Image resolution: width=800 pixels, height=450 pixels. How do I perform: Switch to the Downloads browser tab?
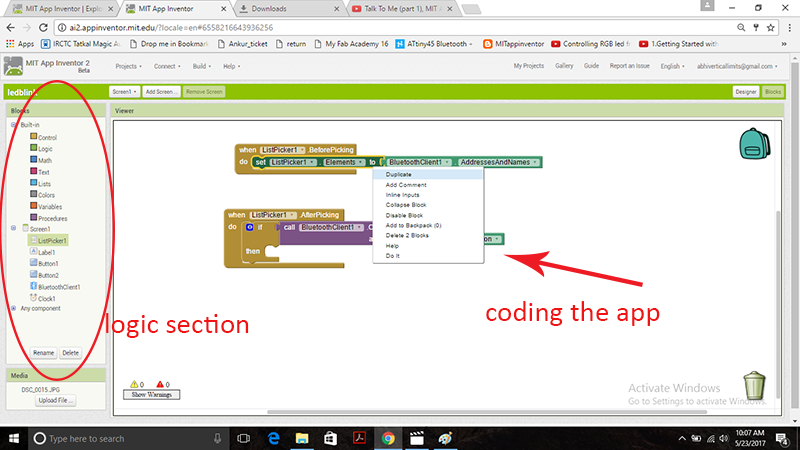(x=288, y=9)
